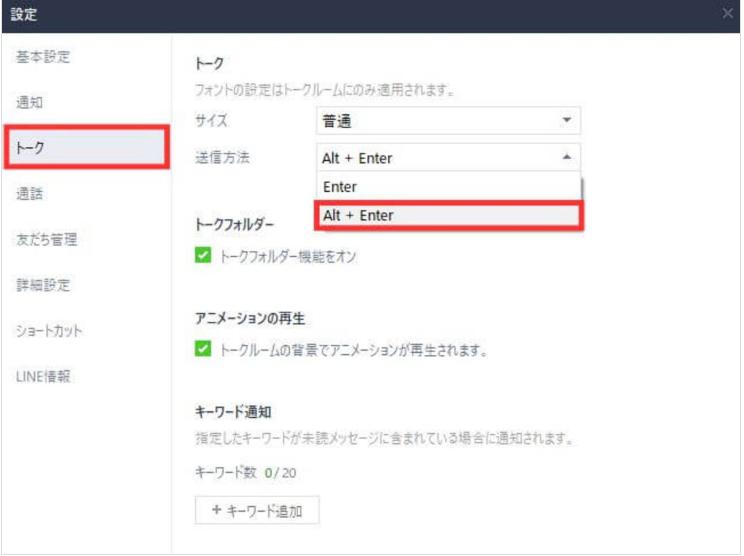Go to the 通知 settings section

29,102
